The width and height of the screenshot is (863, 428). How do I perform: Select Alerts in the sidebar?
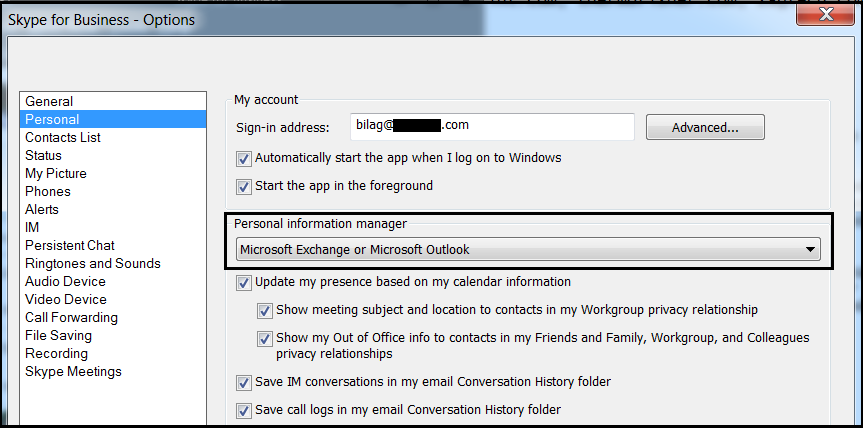[x=113, y=210]
